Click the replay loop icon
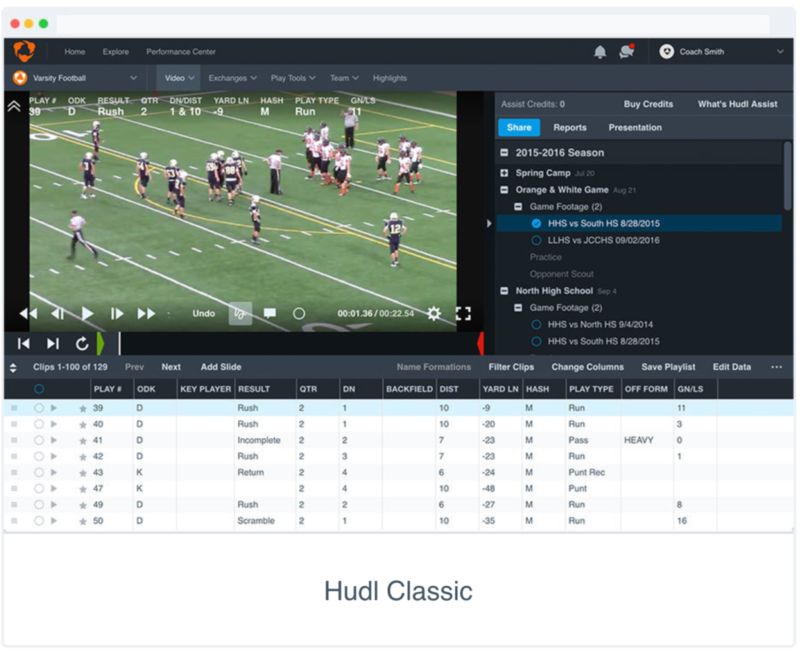The image size is (800, 657). (82, 344)
